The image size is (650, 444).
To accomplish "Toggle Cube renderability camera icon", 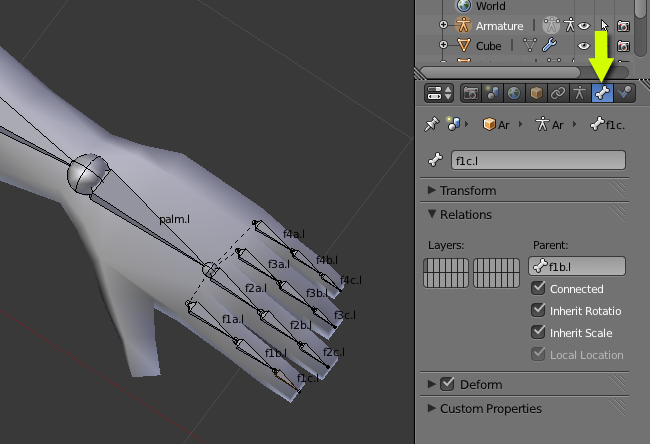I will pos(623,46).
